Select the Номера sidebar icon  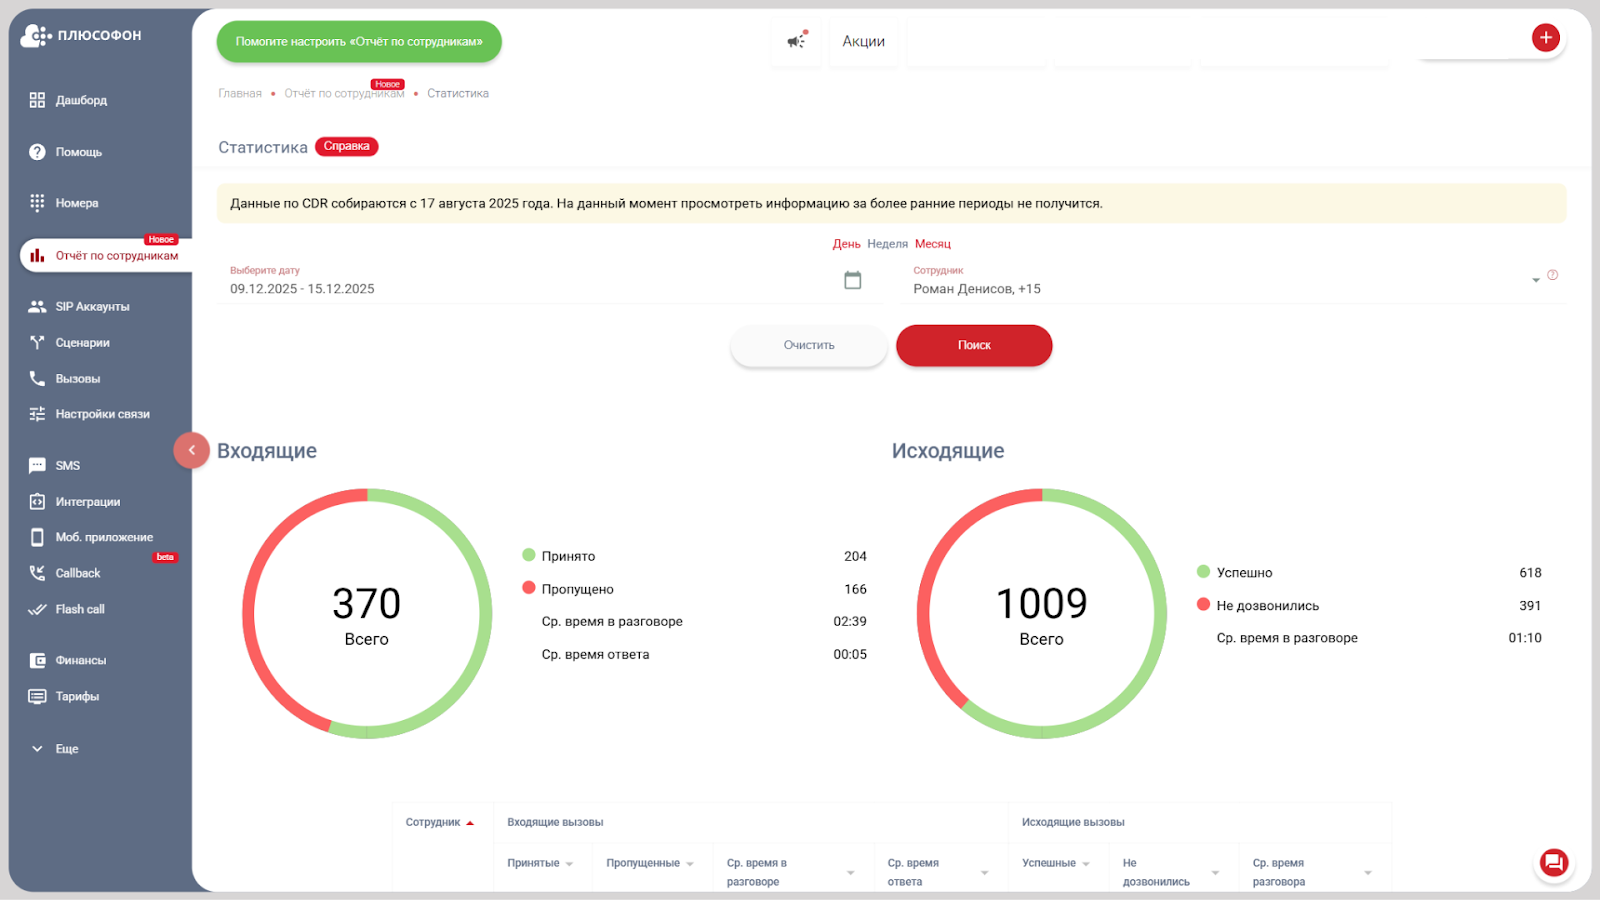(x=75, y=202)
